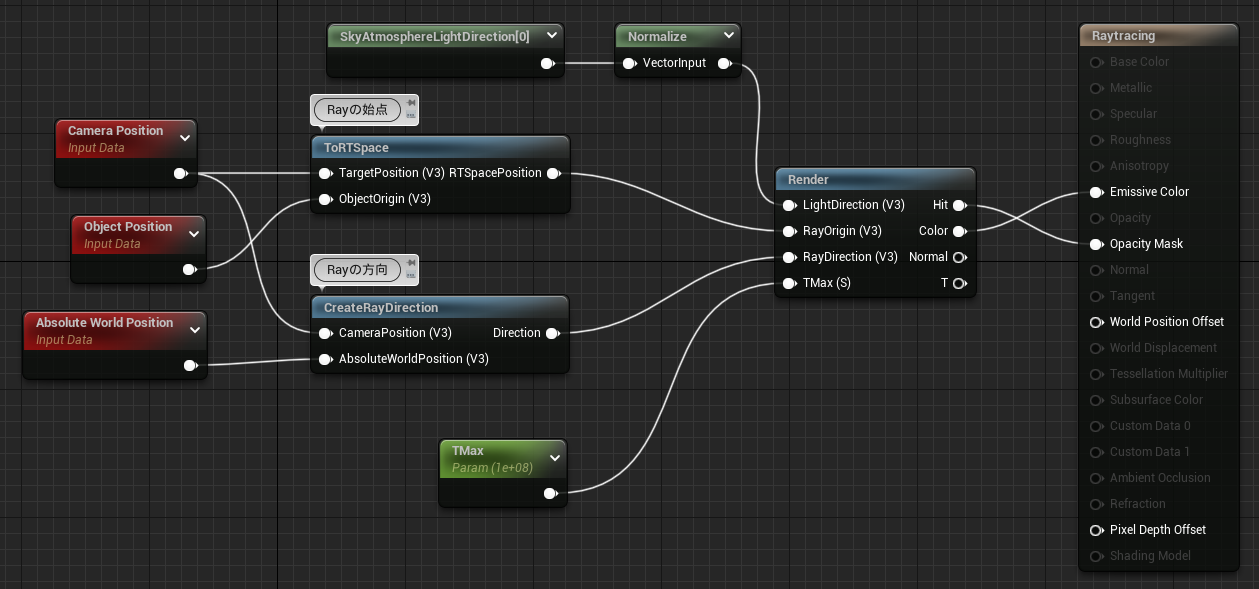Screen dimensions: 1259x589
Task: Click the VectorInput pin on Normalize
Action: pos(629,63)
